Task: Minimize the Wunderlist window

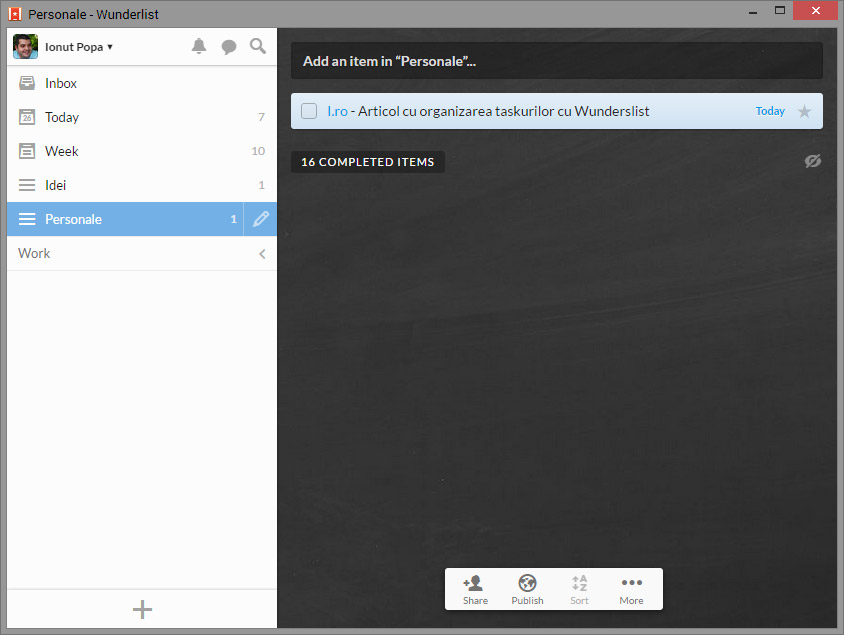Action: 753,11
